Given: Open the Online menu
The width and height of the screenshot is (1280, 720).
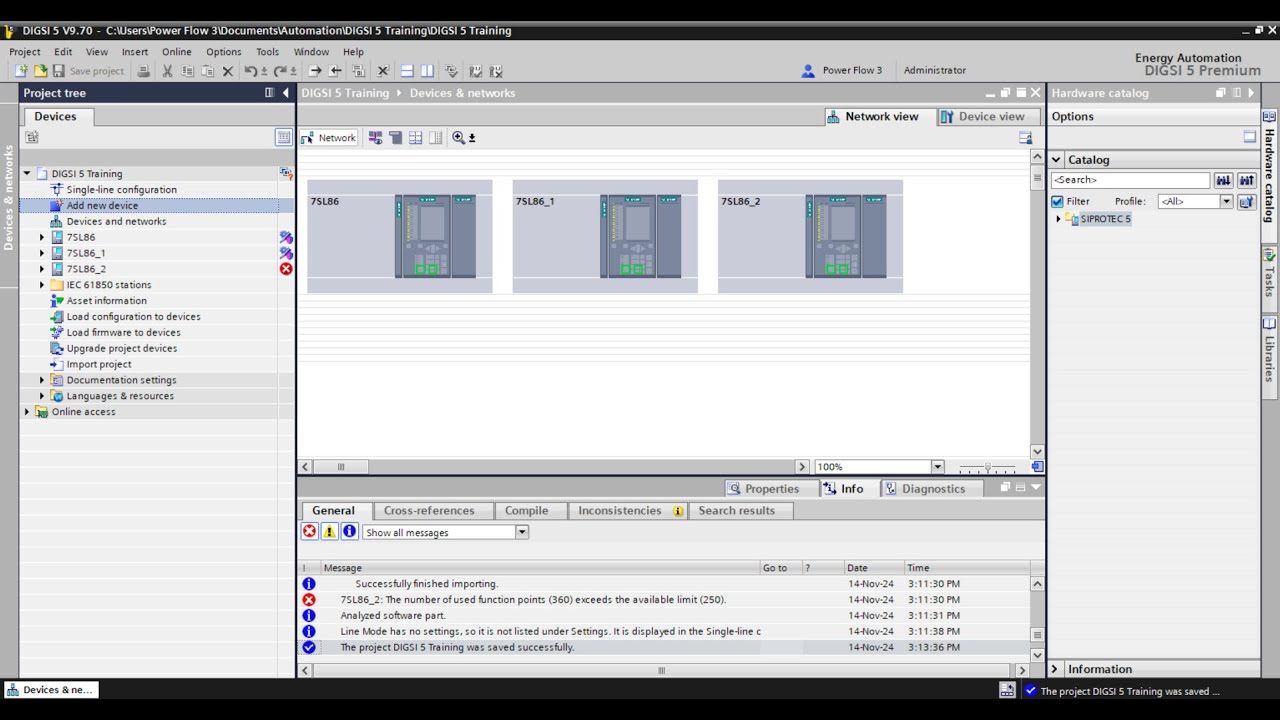Looking at the screenshot, I should coord(177,52).
